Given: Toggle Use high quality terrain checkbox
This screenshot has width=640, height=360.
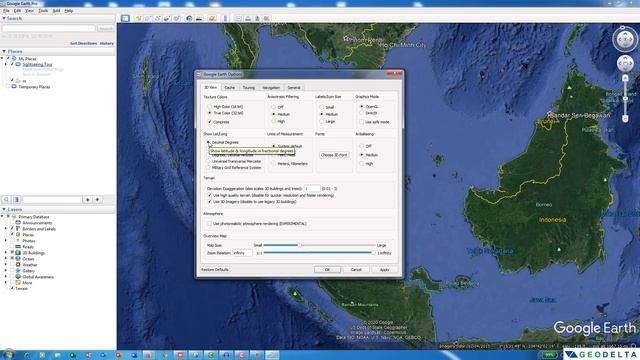Looking at the screenshot, I should (x=210, y=195).
